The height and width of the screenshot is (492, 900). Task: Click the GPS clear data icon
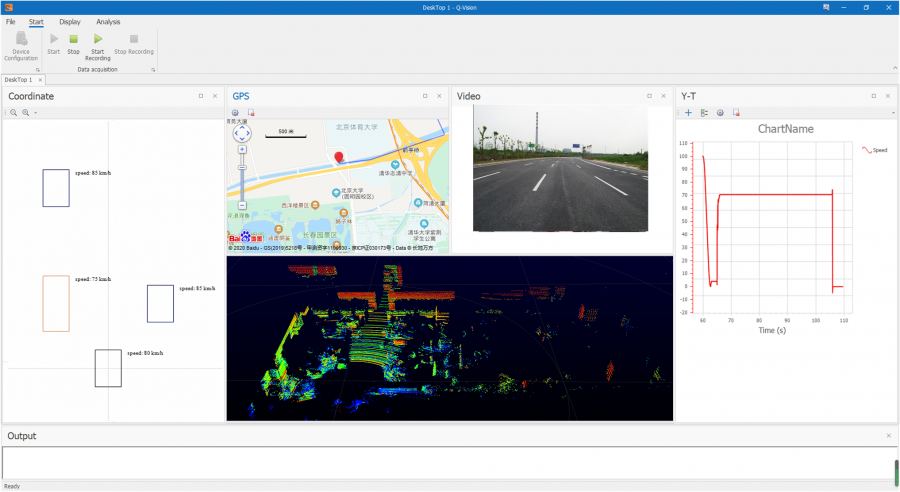click(251, 113)
